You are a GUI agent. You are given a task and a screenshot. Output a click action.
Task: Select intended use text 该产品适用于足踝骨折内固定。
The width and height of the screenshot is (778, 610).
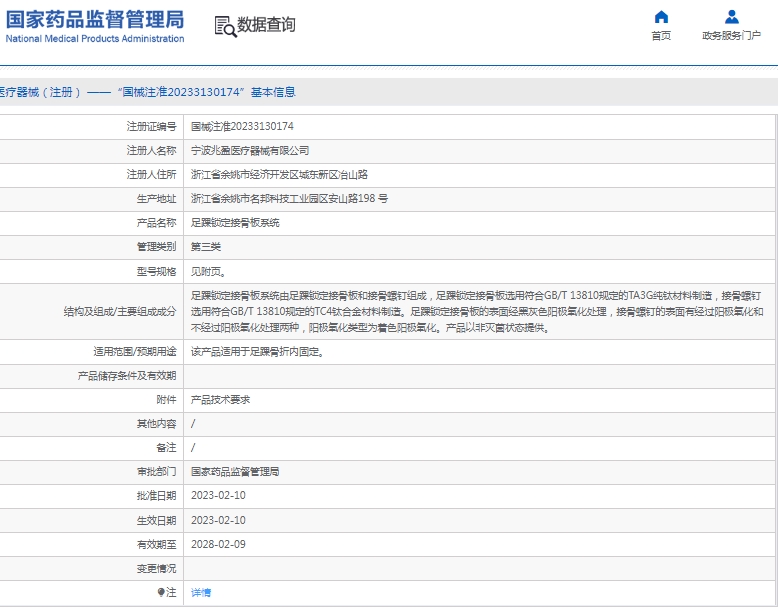tap(258, 352)
